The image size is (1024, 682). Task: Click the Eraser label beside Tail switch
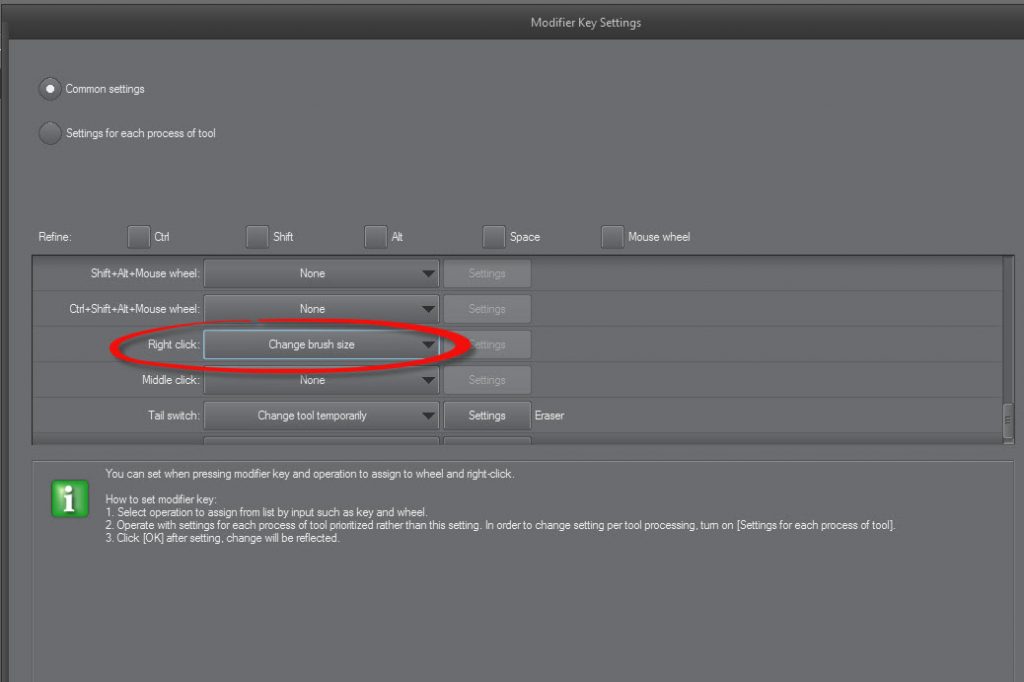tap(549, 416)
